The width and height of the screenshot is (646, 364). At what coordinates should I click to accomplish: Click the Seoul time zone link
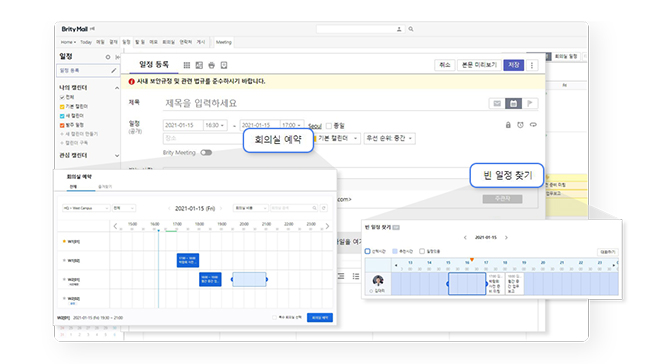pos(315,126)
